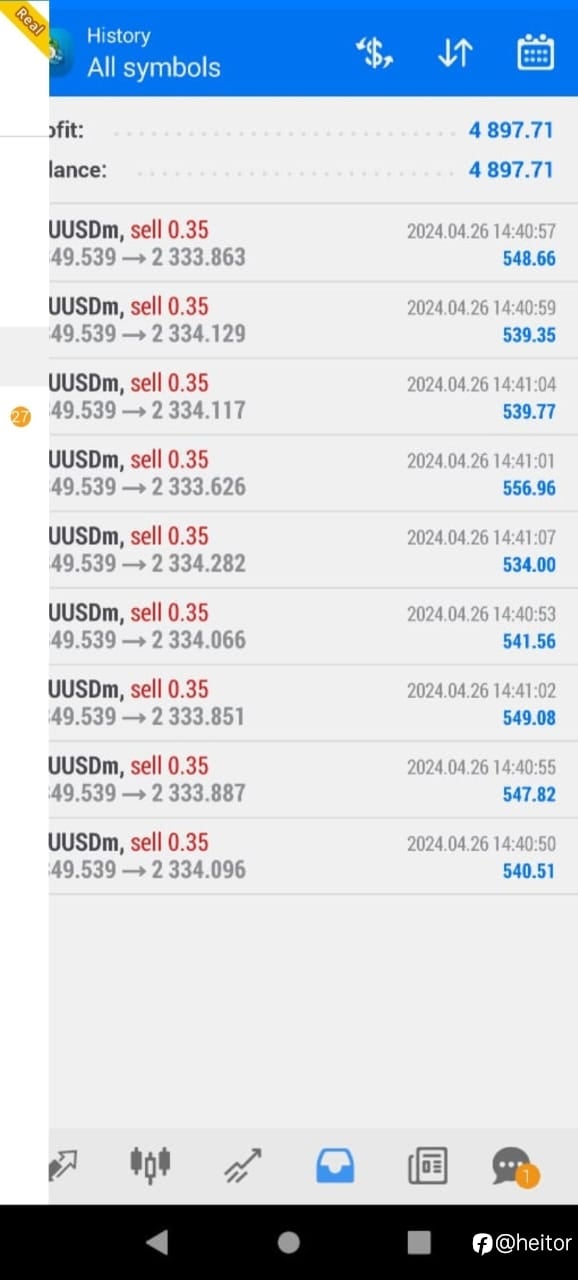Image resolution: width=578 pixels, height=1280 pixels.
Task: Open trade timestamped 2024.04.26 14:40:53
Action: (313, 626)
